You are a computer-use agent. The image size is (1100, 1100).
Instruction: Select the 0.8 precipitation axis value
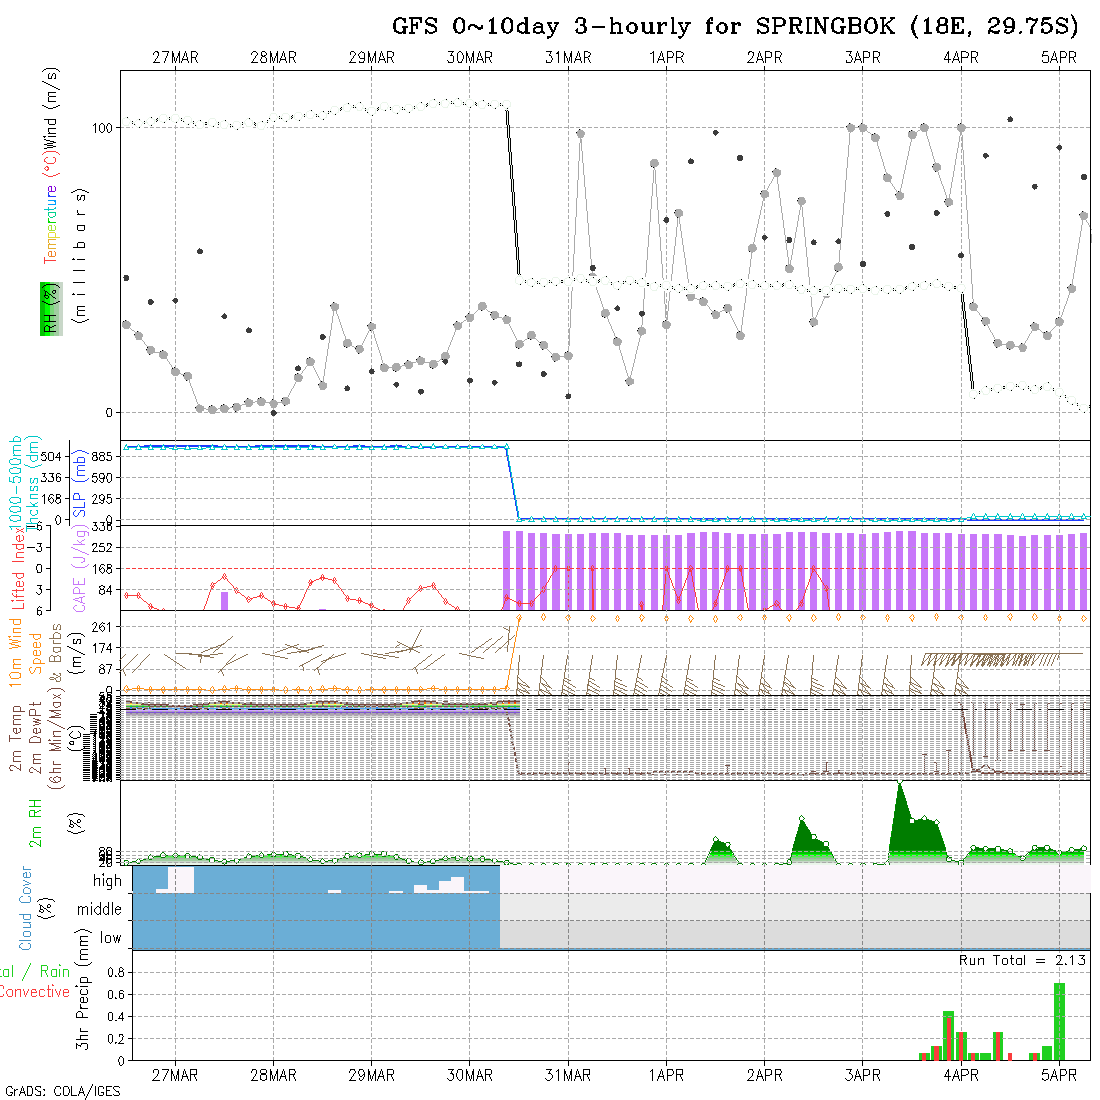(x=116, y=973)
